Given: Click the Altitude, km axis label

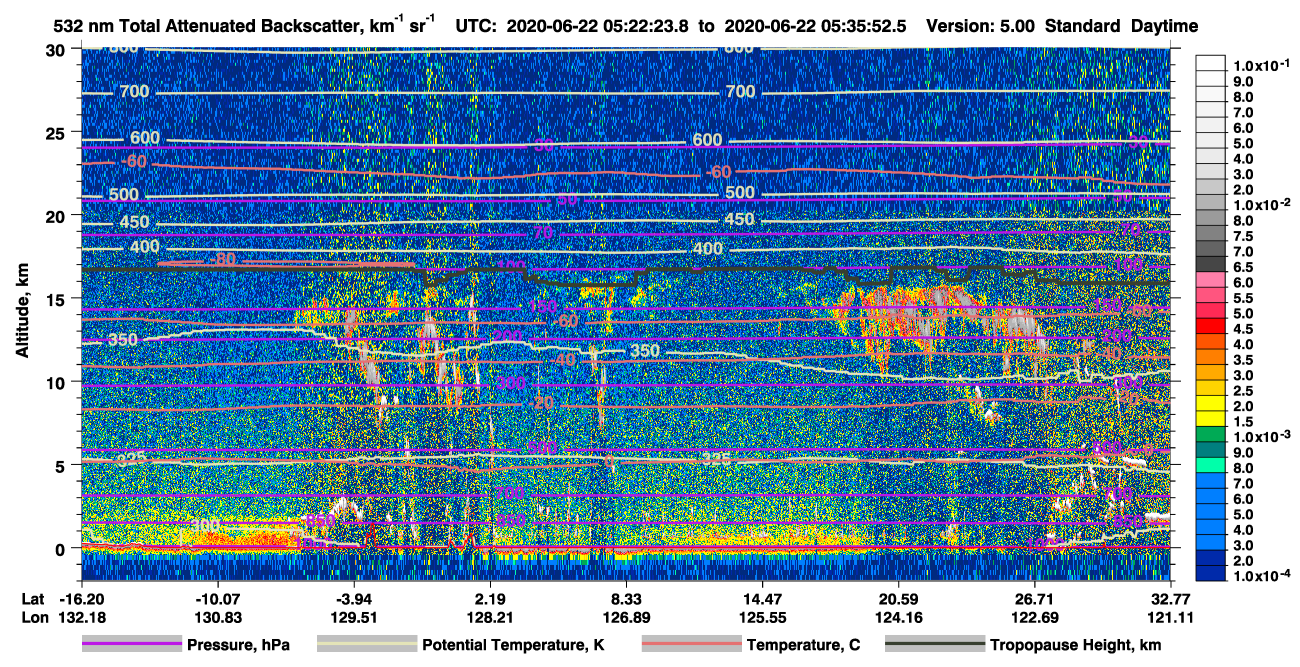Looking at the screenshot, I should (22, 312).
